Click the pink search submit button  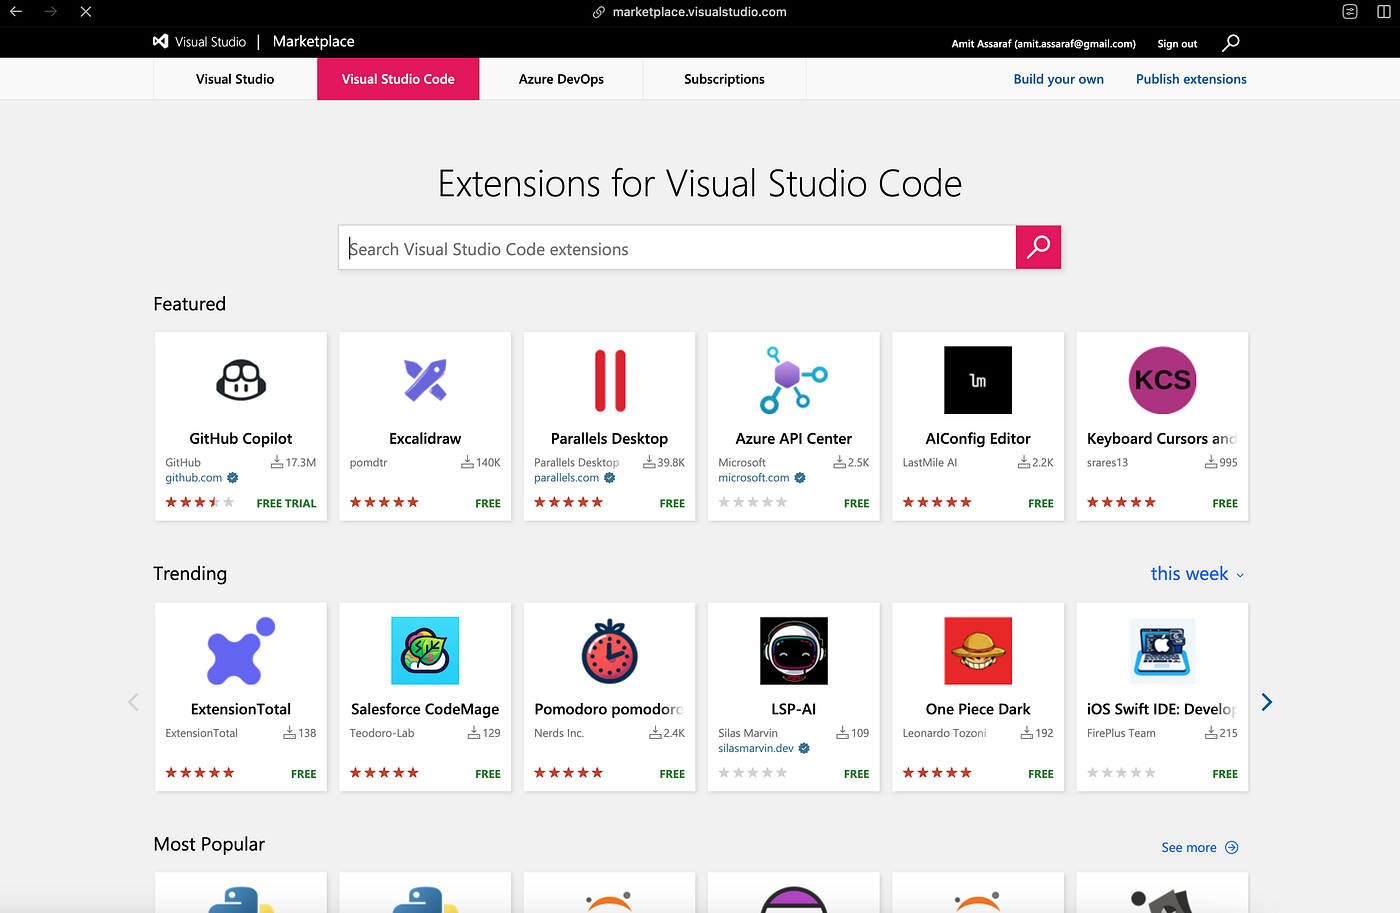click(1038, 247)
